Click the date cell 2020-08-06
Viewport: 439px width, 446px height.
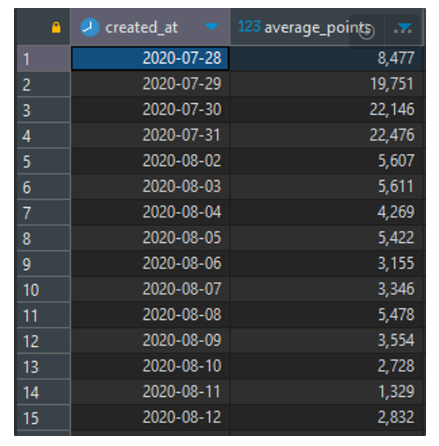click(x=150, y=264)
